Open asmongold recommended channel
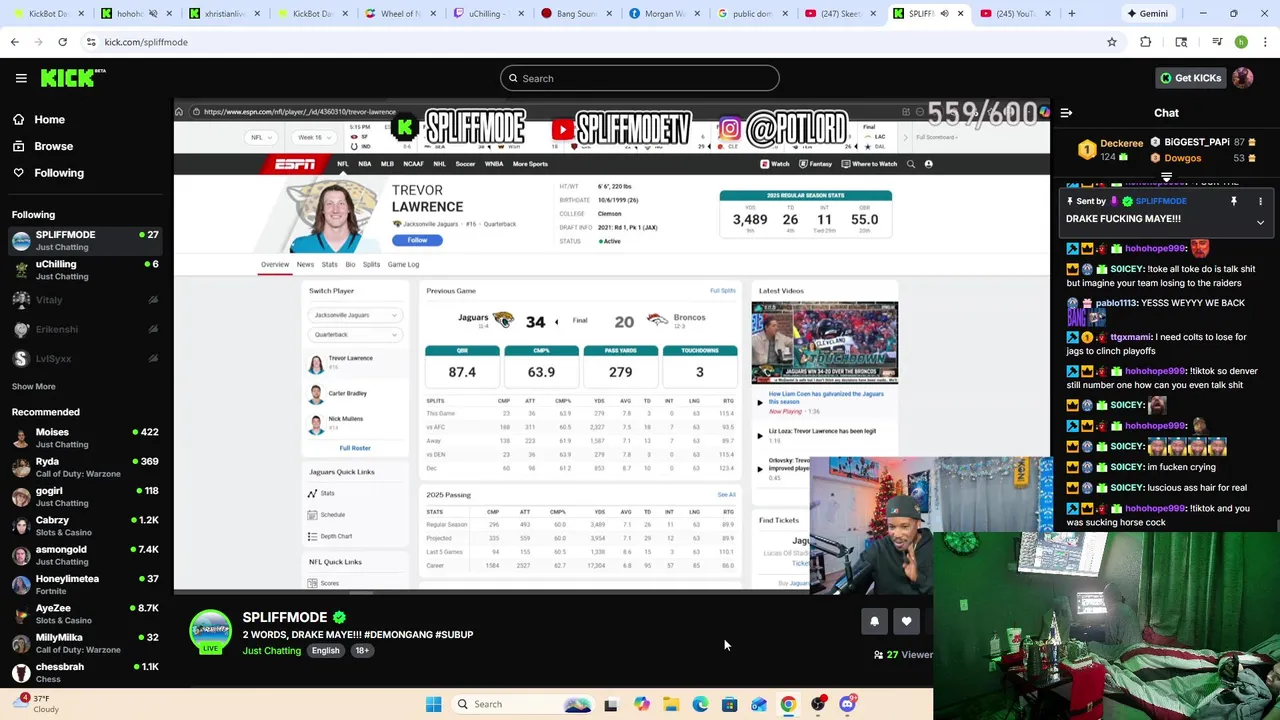 [x=86, y=555]
